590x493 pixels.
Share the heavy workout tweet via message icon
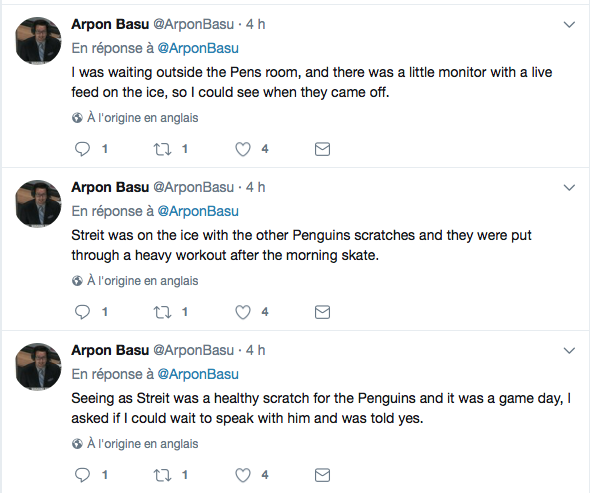coord(322,312)
